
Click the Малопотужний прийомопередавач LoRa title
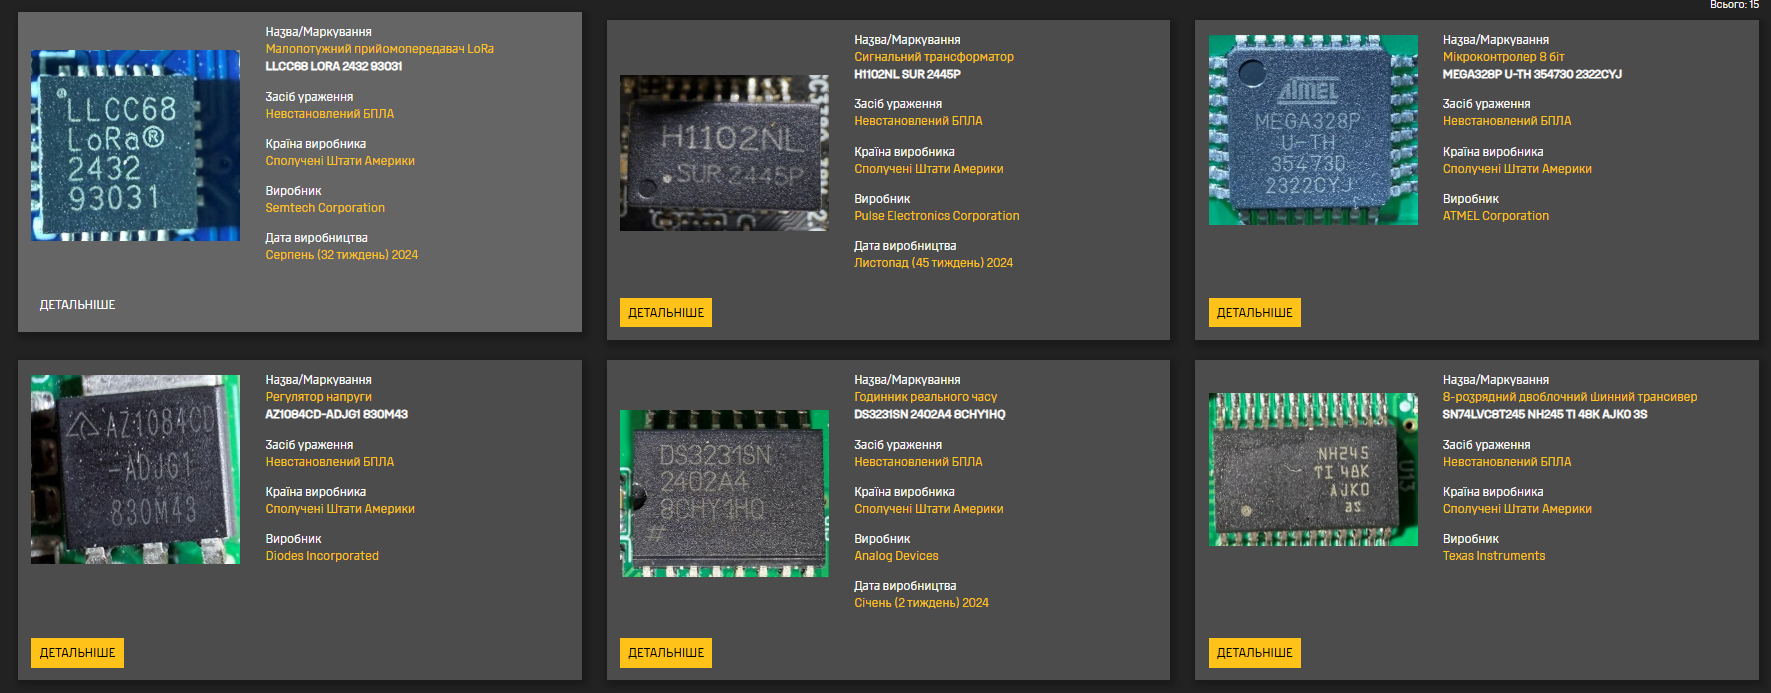pos(379,49)
